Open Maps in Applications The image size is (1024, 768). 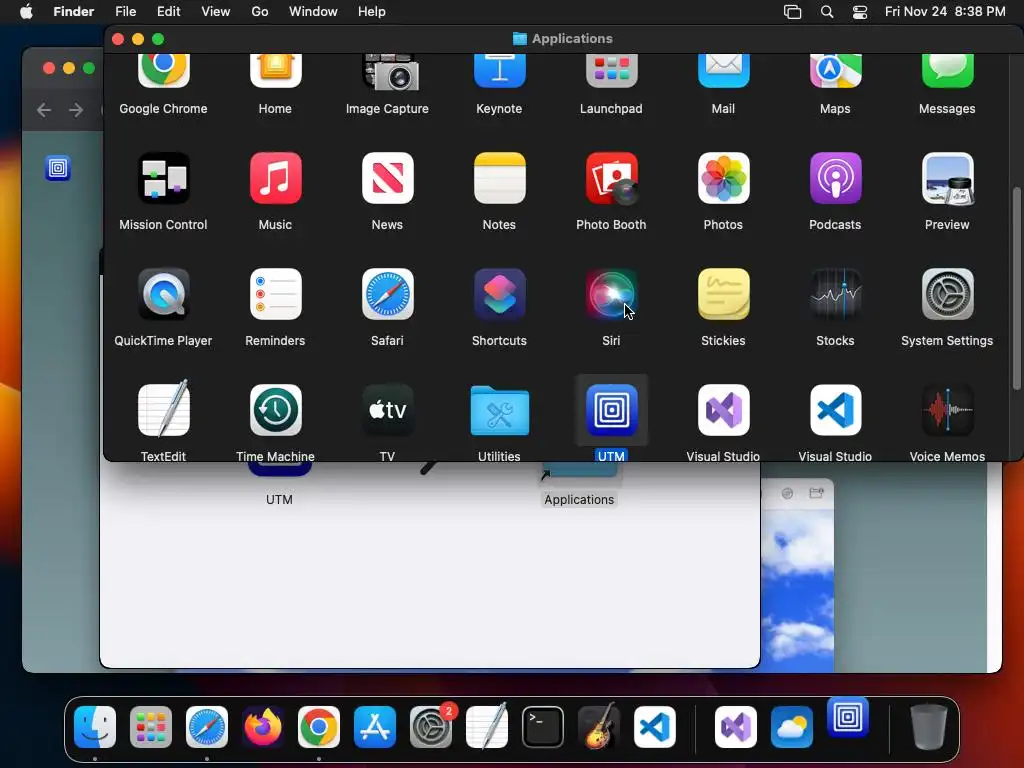835,71
